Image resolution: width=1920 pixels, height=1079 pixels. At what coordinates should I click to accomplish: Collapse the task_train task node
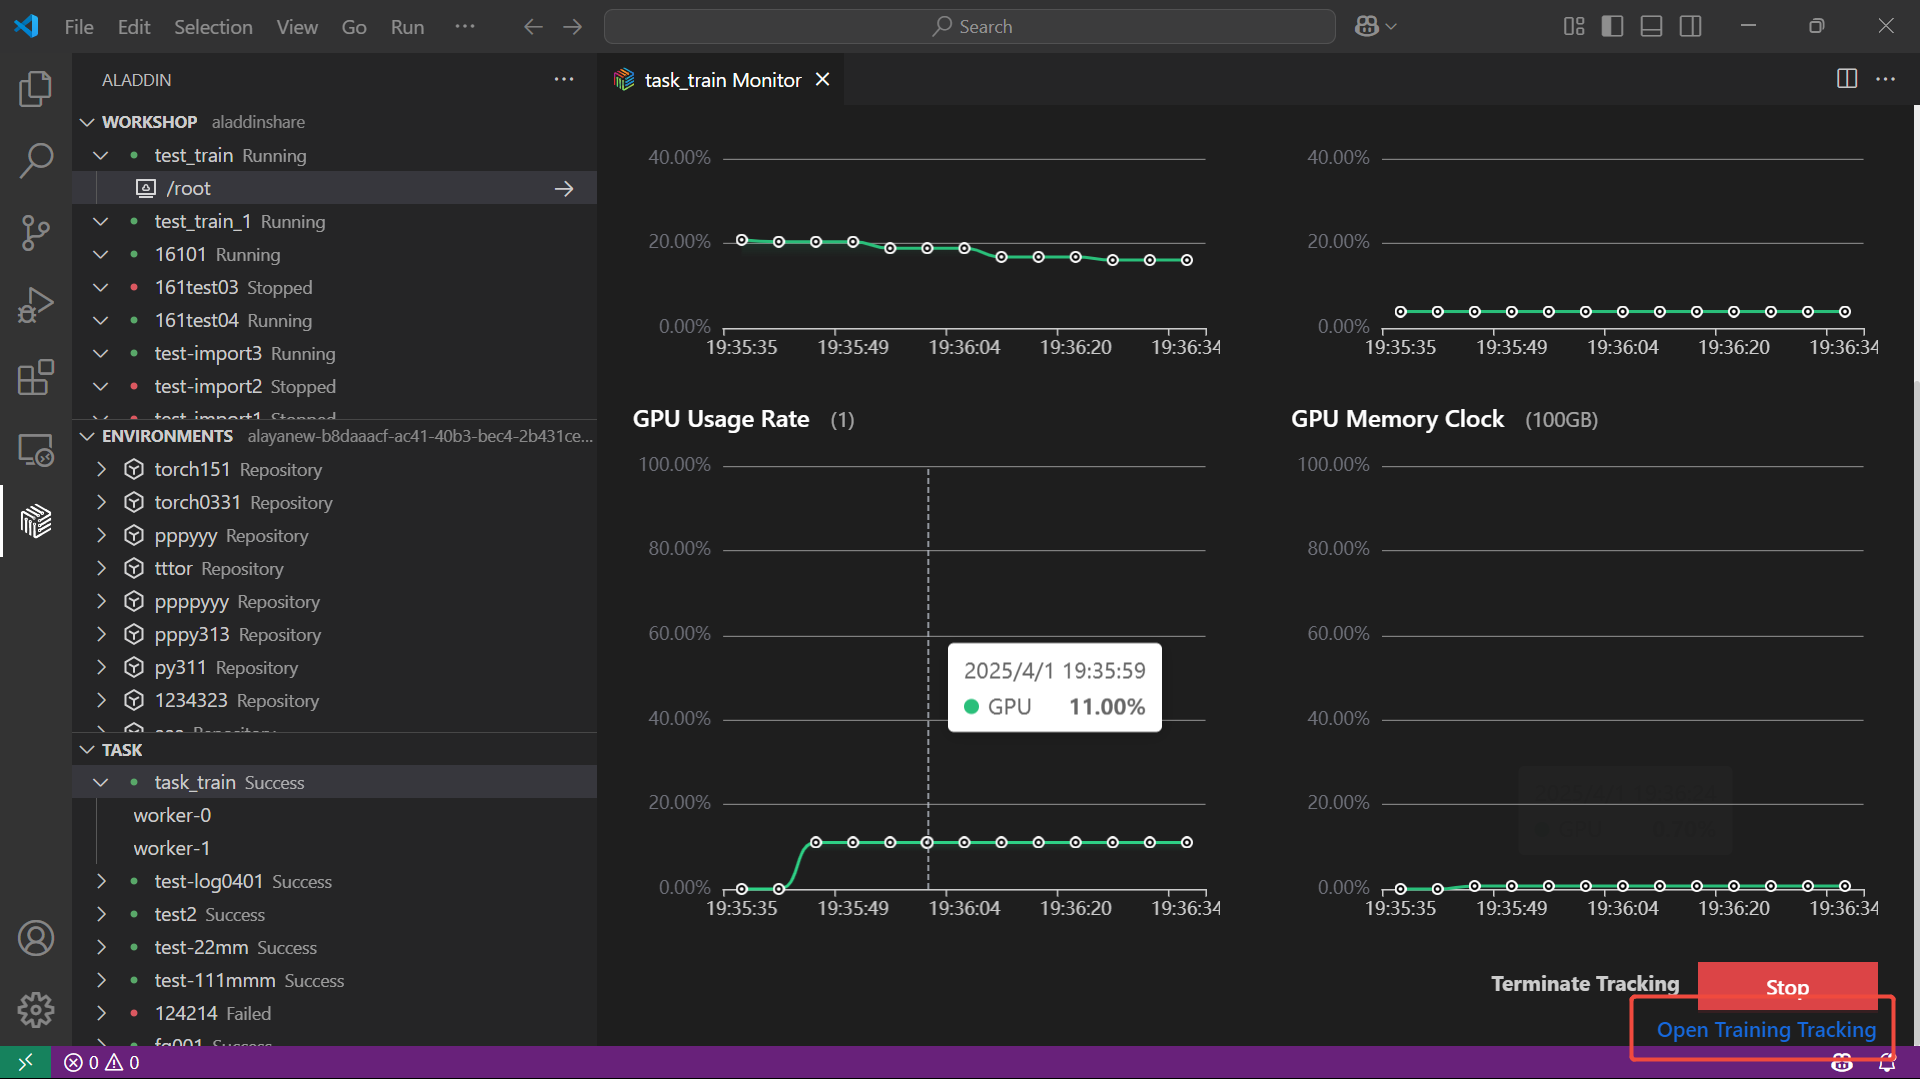[x=101, y=782]
